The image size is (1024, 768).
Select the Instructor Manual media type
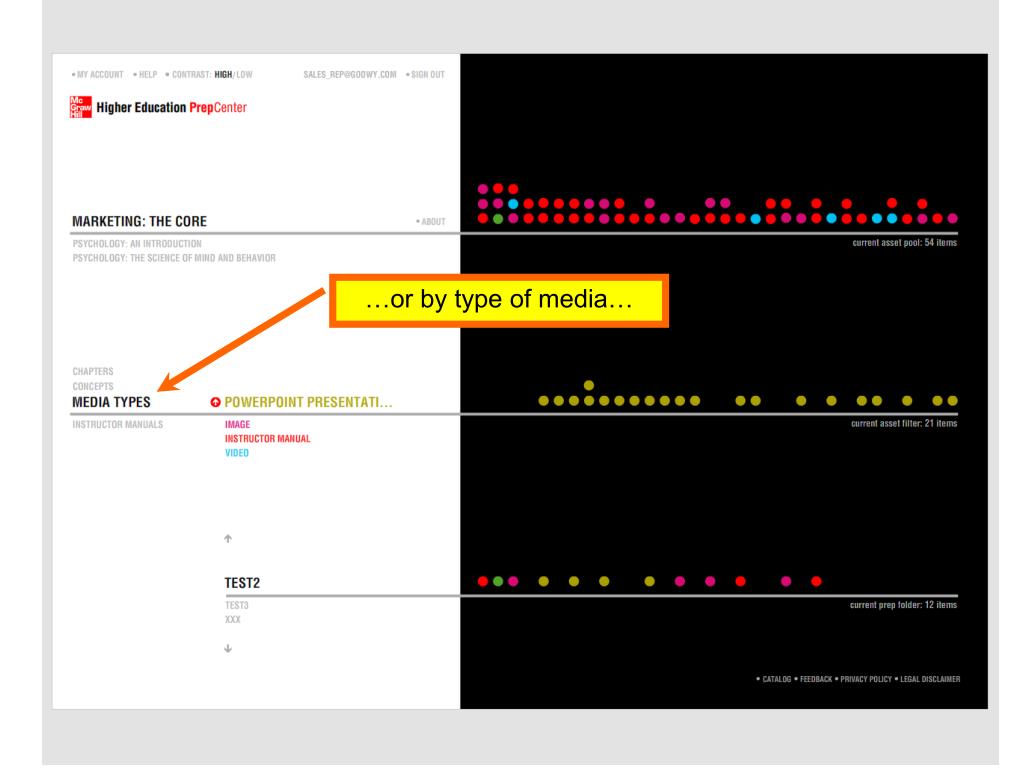click(x=268, y=439)
